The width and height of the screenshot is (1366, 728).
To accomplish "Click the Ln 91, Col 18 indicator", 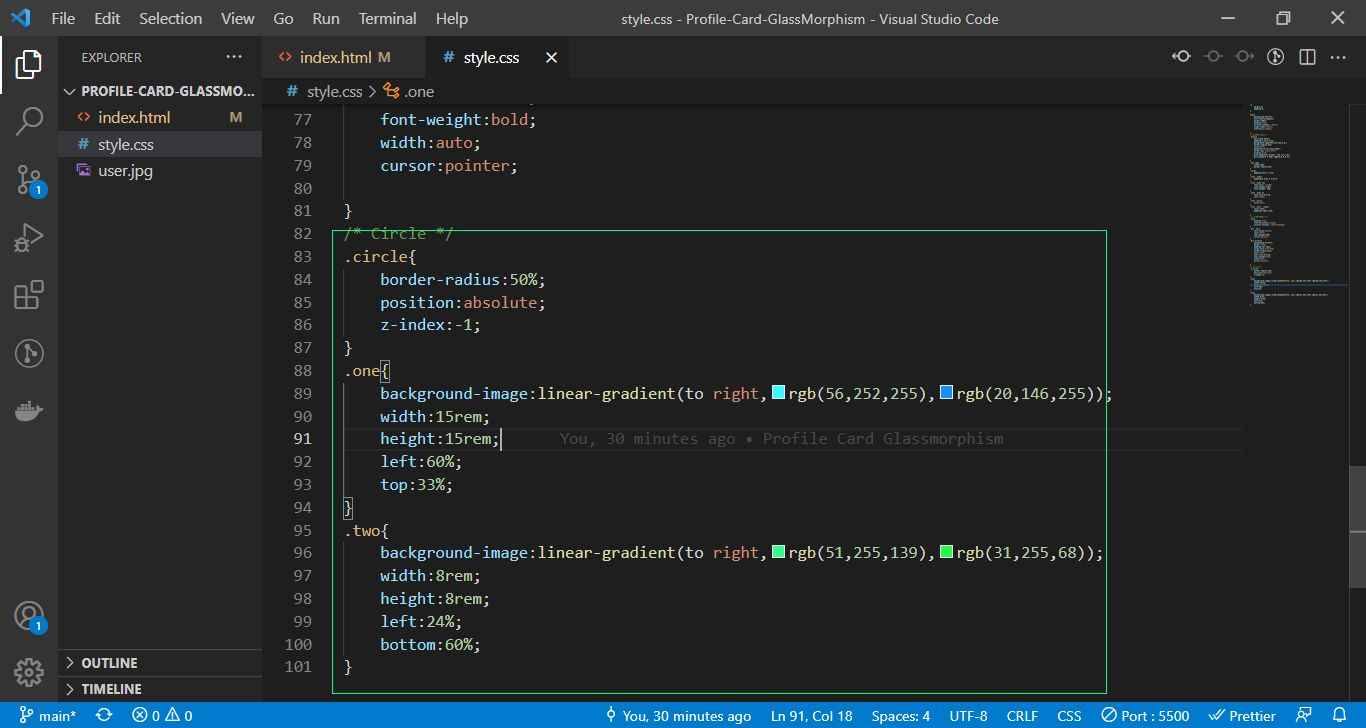I will pyautogui.click(x=812, y=715).
